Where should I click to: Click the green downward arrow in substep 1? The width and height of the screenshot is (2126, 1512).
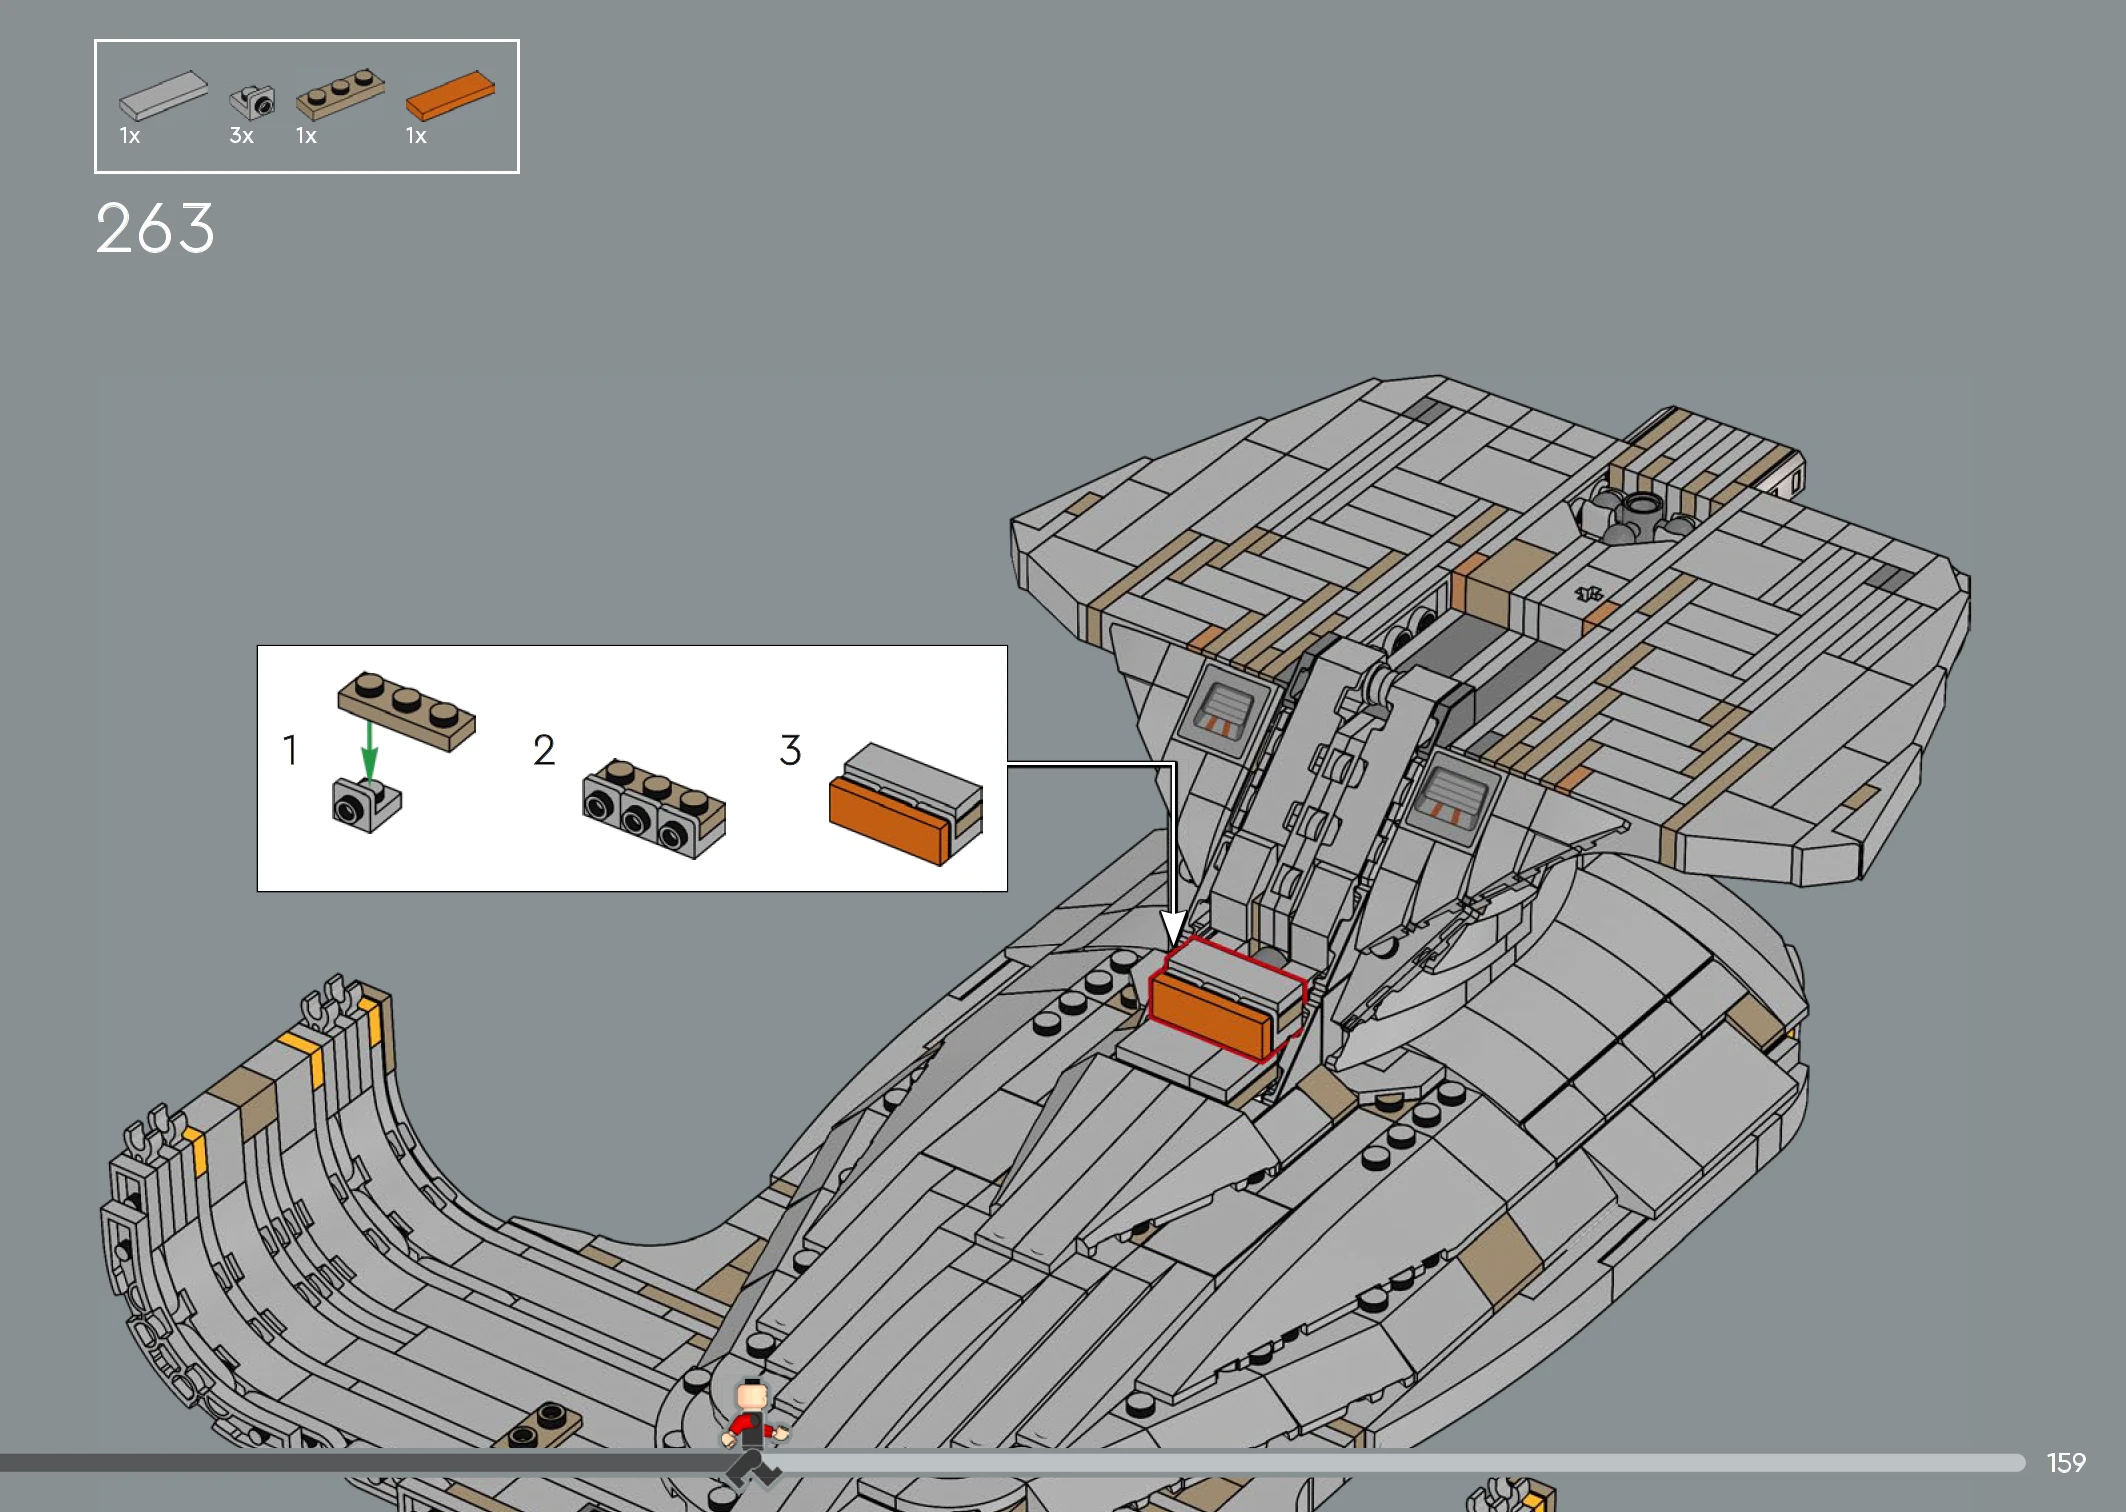point(369,750)
